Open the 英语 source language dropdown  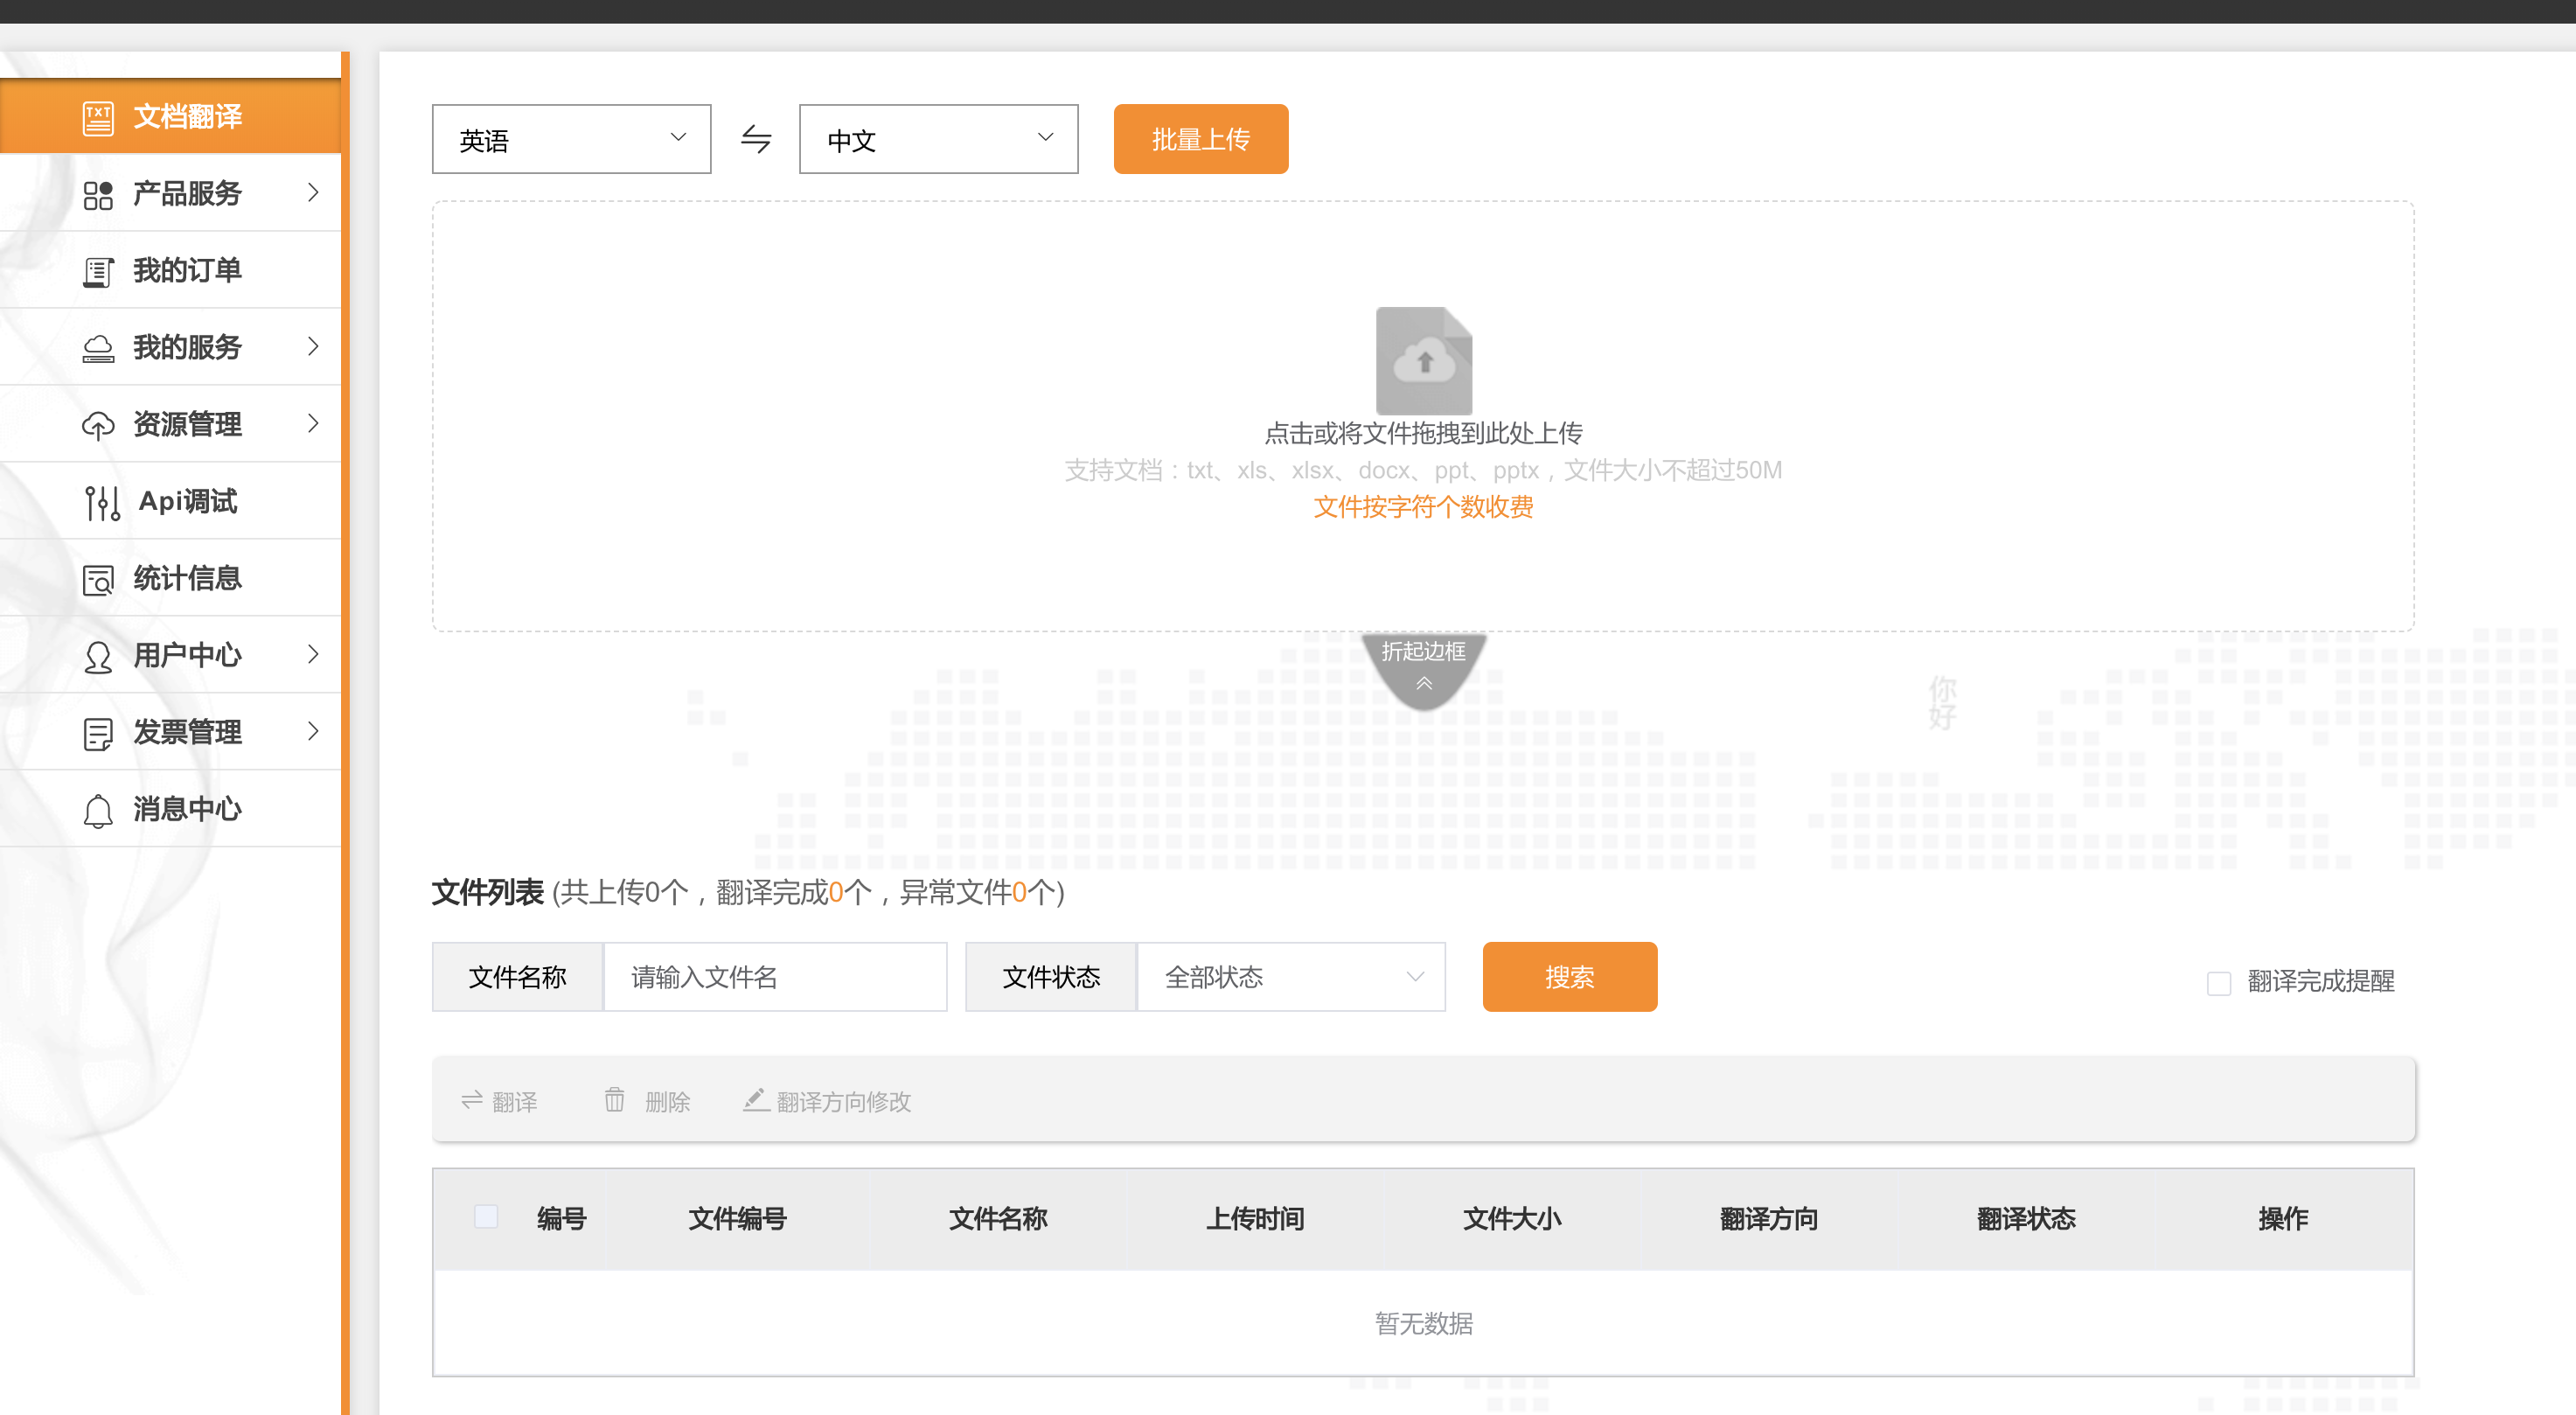coord(571,139)
